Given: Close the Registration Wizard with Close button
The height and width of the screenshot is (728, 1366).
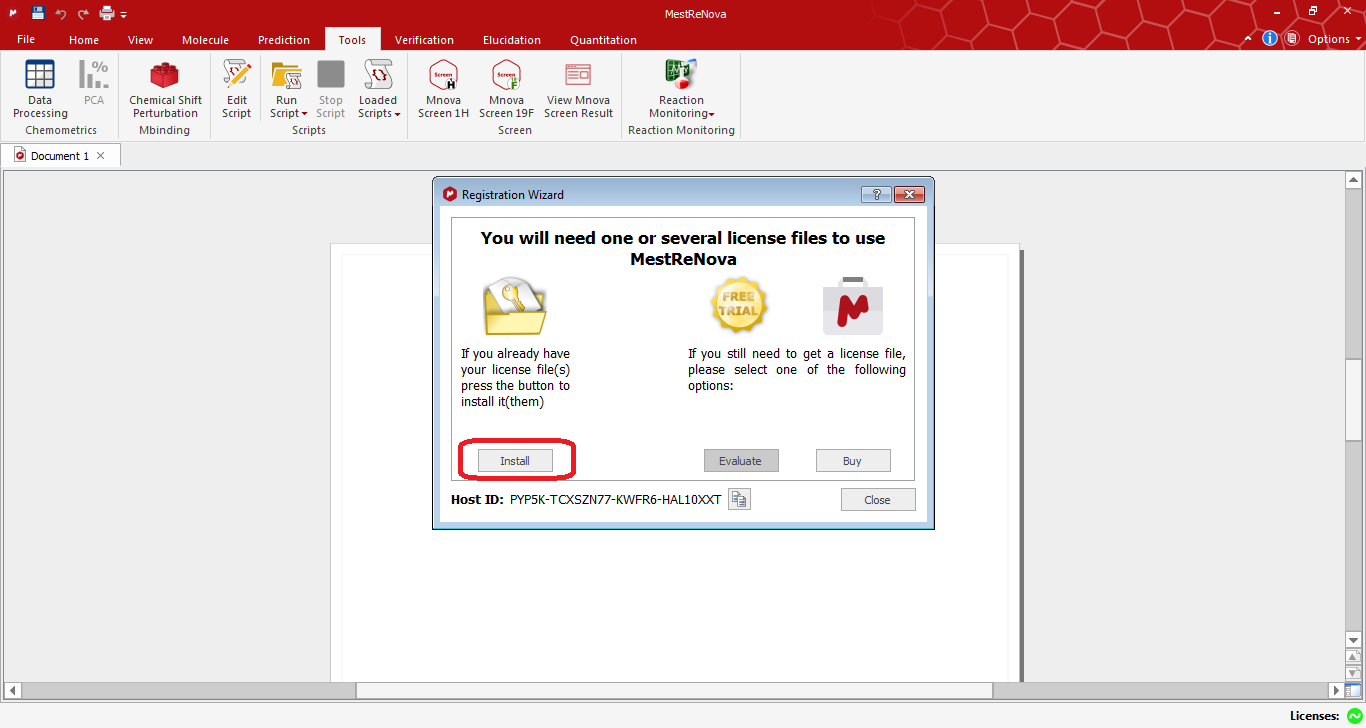Looking at the screenshot, I should [x=877, y=500].
